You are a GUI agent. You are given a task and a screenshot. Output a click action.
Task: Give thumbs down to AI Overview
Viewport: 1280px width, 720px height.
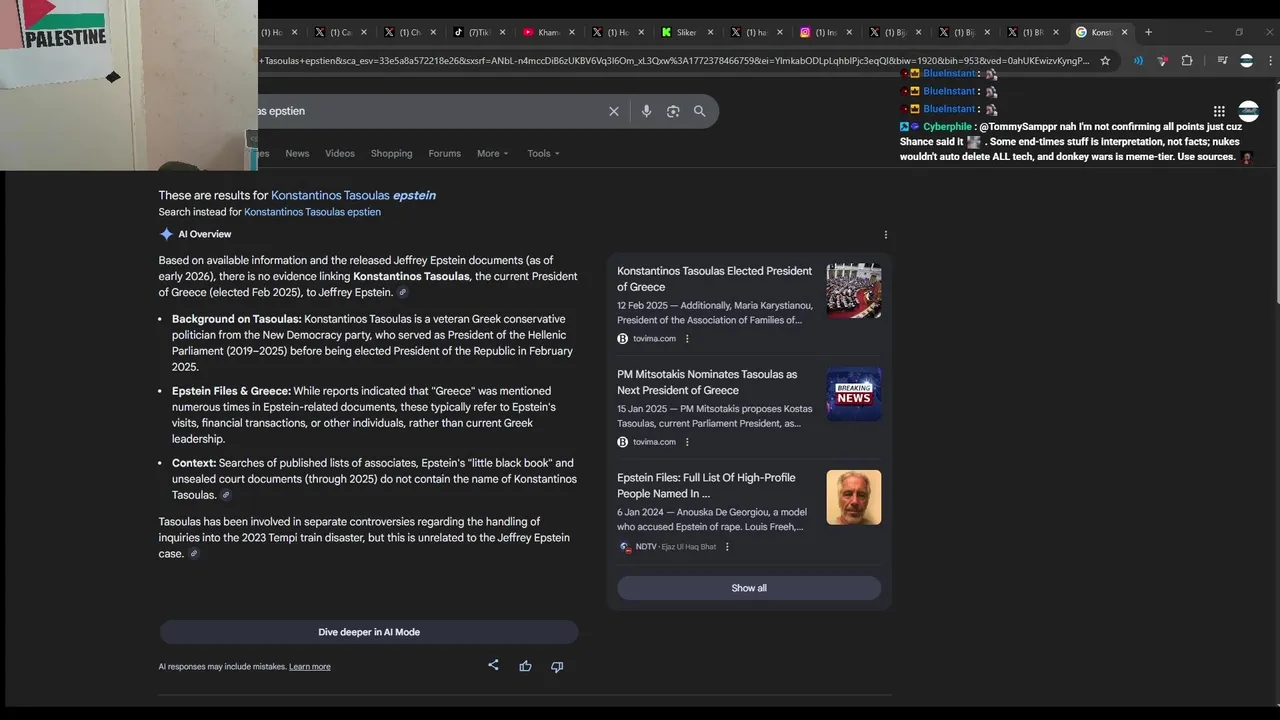click(557, 666)
